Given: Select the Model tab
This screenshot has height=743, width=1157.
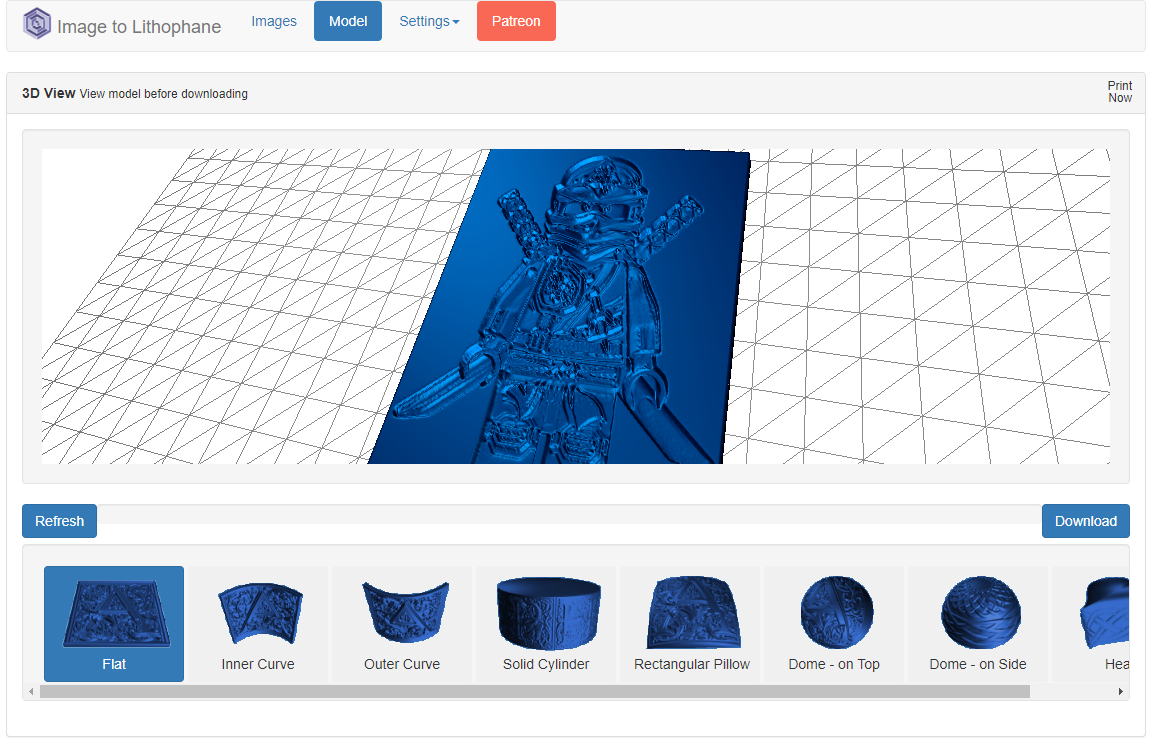Looking at the screenshot, I should 348,21.
